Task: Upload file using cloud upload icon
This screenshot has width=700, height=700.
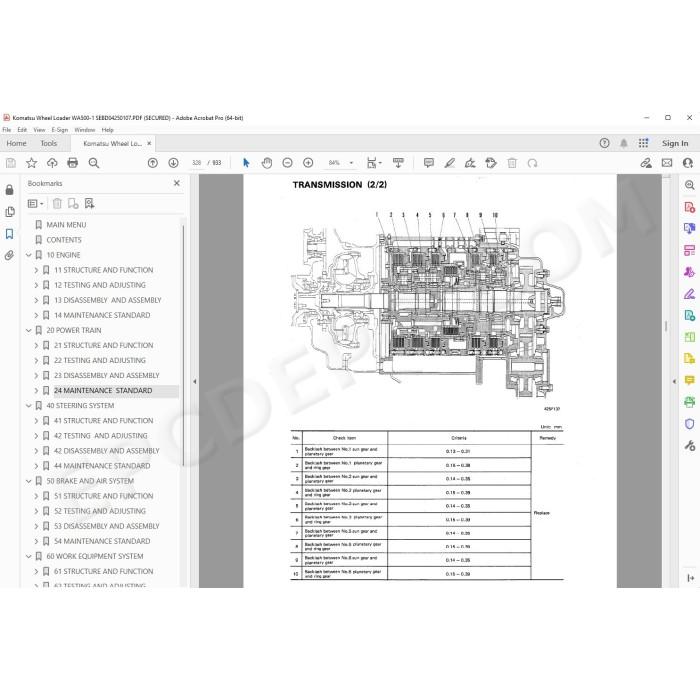Action: pos(52,163)
